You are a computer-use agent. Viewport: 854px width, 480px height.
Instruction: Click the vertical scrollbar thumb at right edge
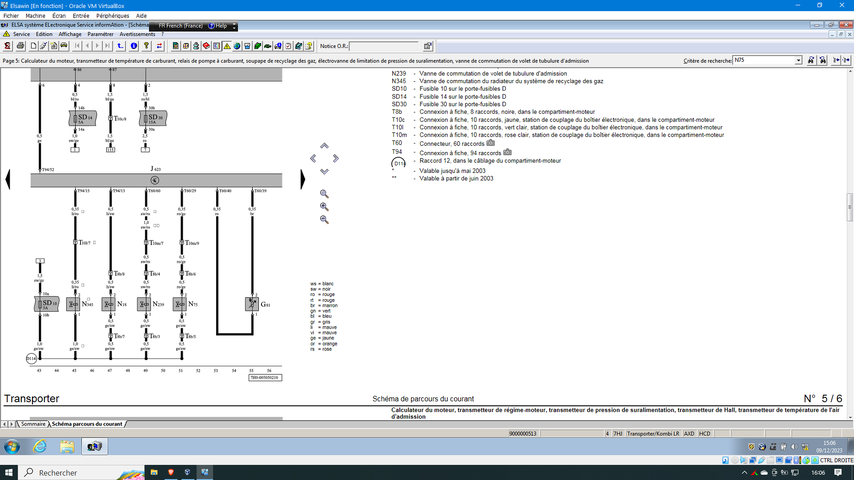tap(850, 208)
